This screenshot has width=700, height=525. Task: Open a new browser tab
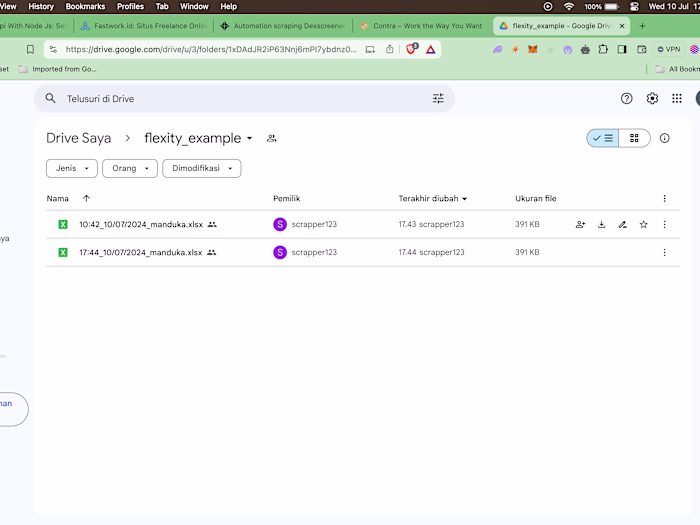pos(642,26)
